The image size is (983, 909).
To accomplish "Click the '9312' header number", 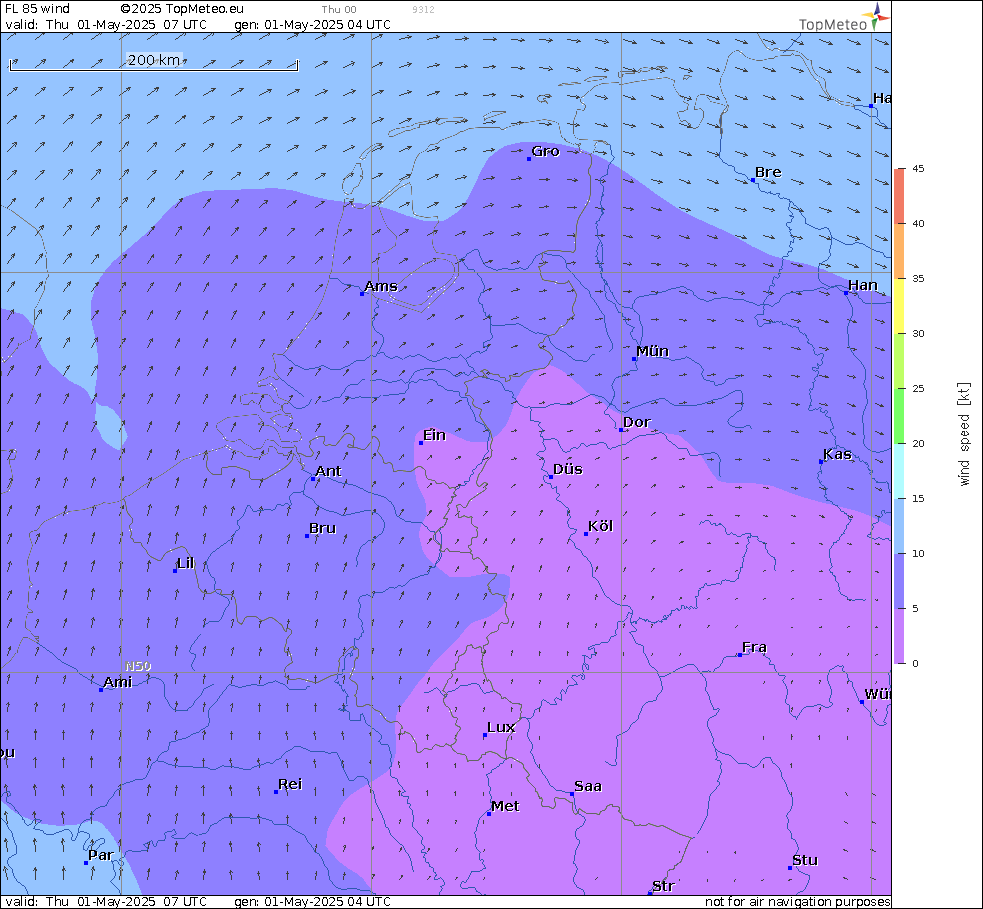I will (x=423, y=9).
